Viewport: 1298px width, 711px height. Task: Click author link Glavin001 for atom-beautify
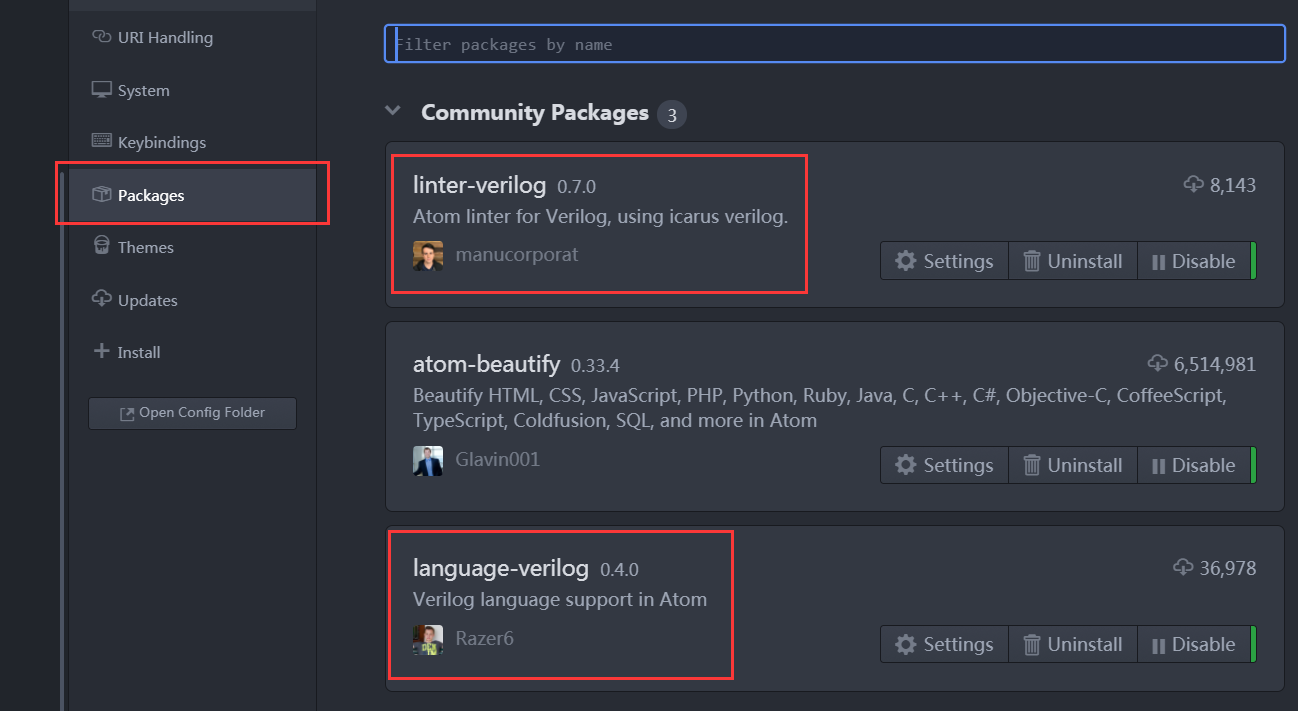pos(497,459)
